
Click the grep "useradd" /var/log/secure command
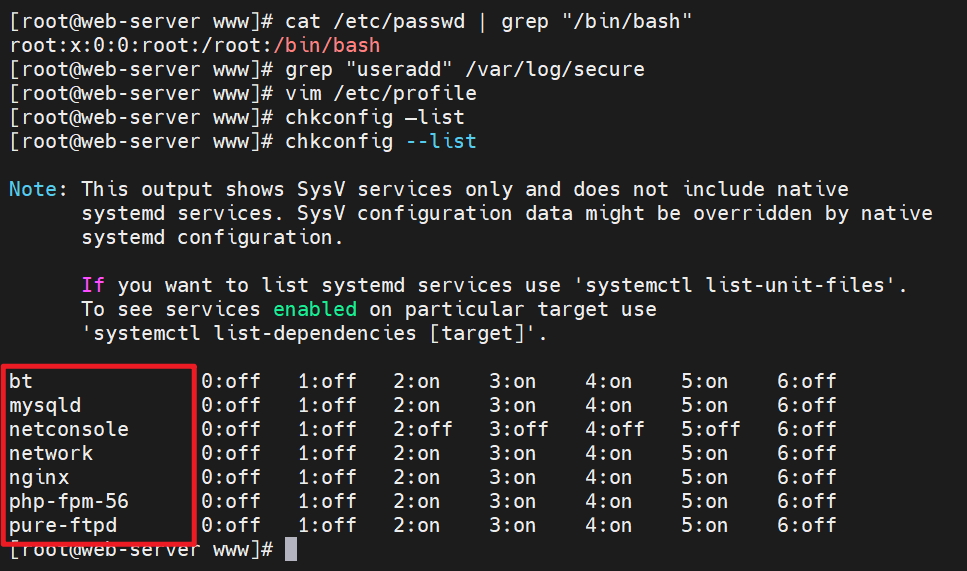coord(465,69)
